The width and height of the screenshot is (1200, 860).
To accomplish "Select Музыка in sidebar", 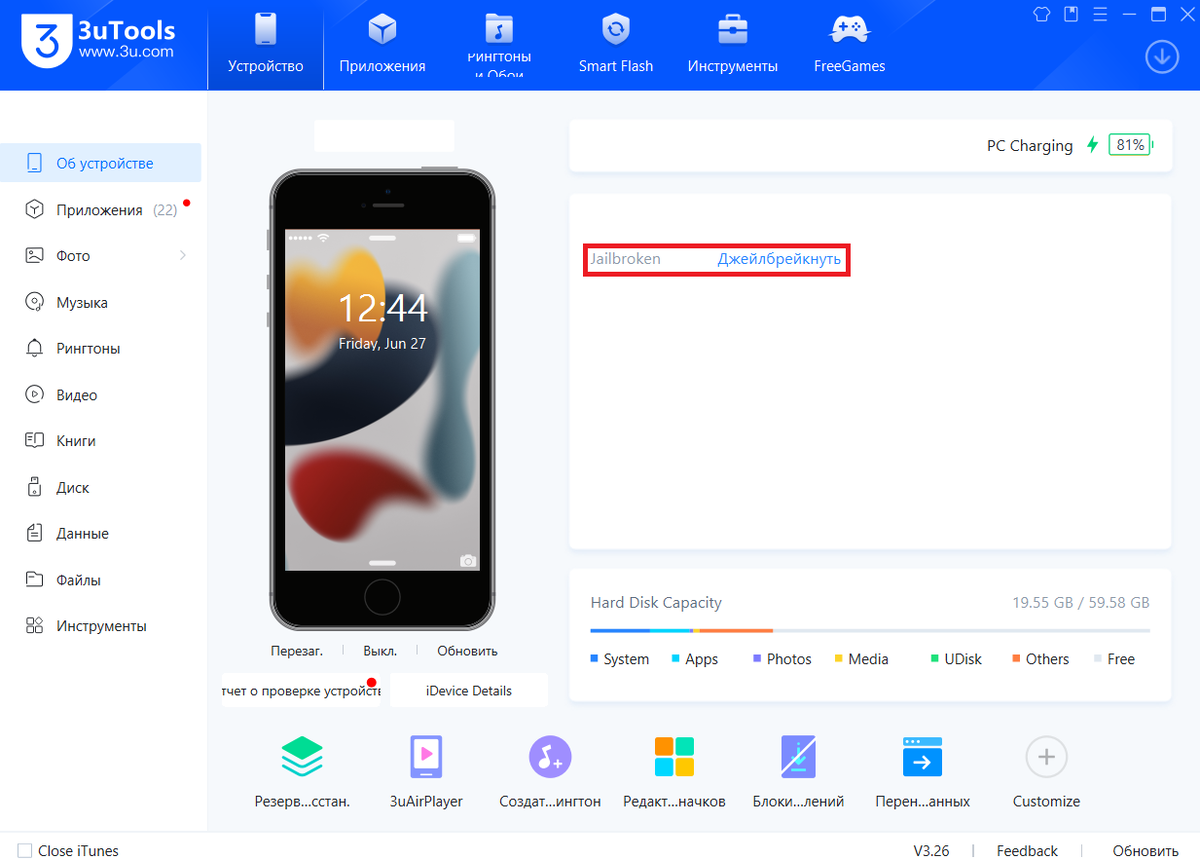I will tap(100, 302).
